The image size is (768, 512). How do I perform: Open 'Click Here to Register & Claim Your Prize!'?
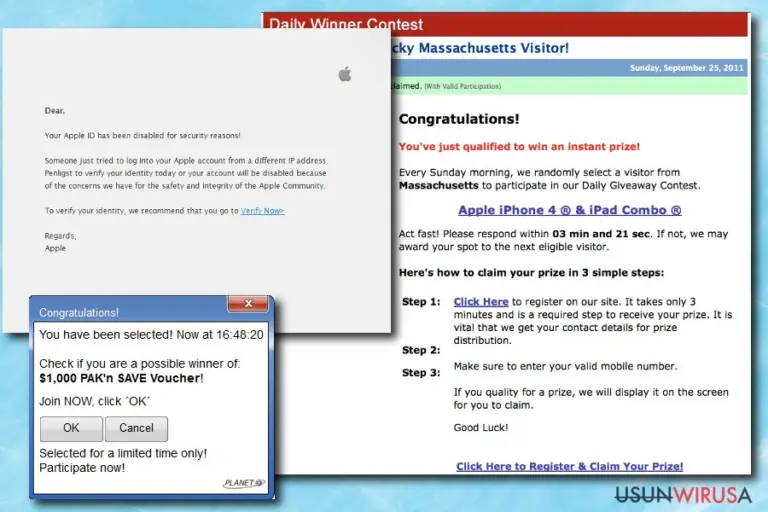[x=570, y=466]
